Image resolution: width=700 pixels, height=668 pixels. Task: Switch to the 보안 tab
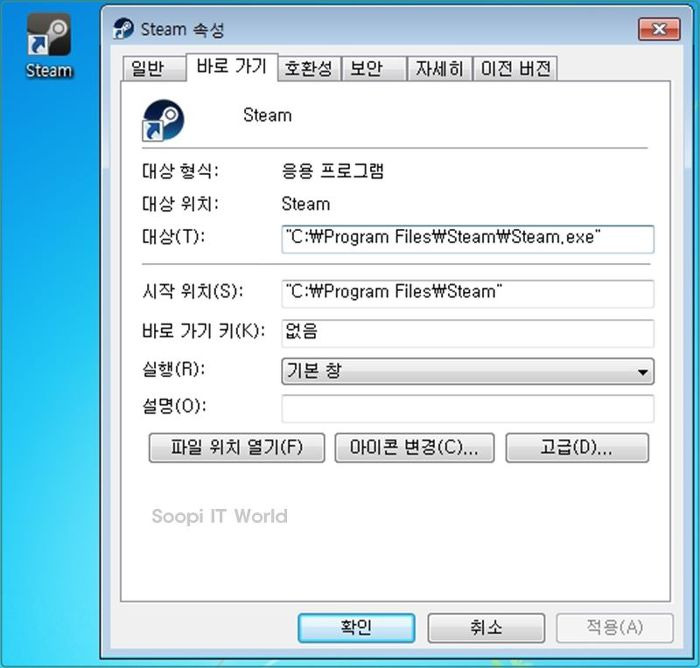click(374, 69)
